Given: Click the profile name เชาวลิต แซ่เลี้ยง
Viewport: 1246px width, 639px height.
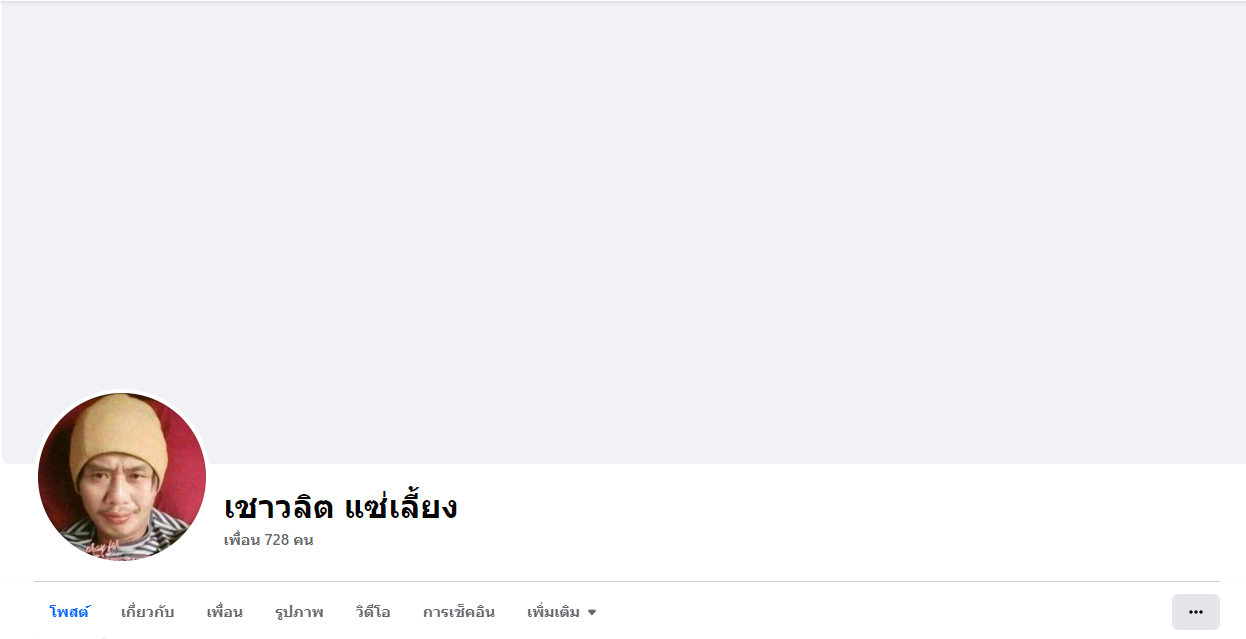Looking at the screenshot, I should [x=340, y=507].
